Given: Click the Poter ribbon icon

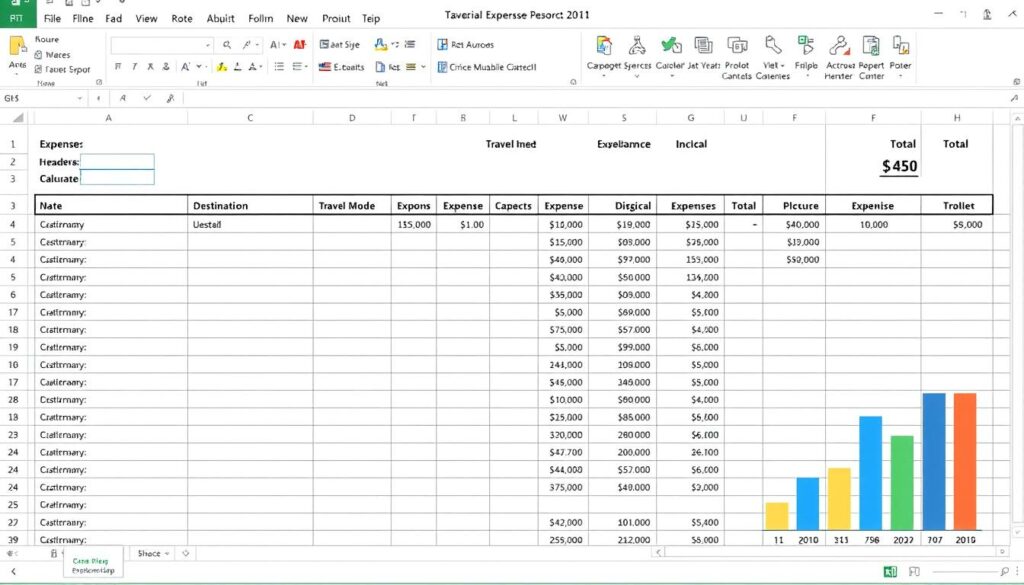Looking at the screenshot, I should (901, 46).
